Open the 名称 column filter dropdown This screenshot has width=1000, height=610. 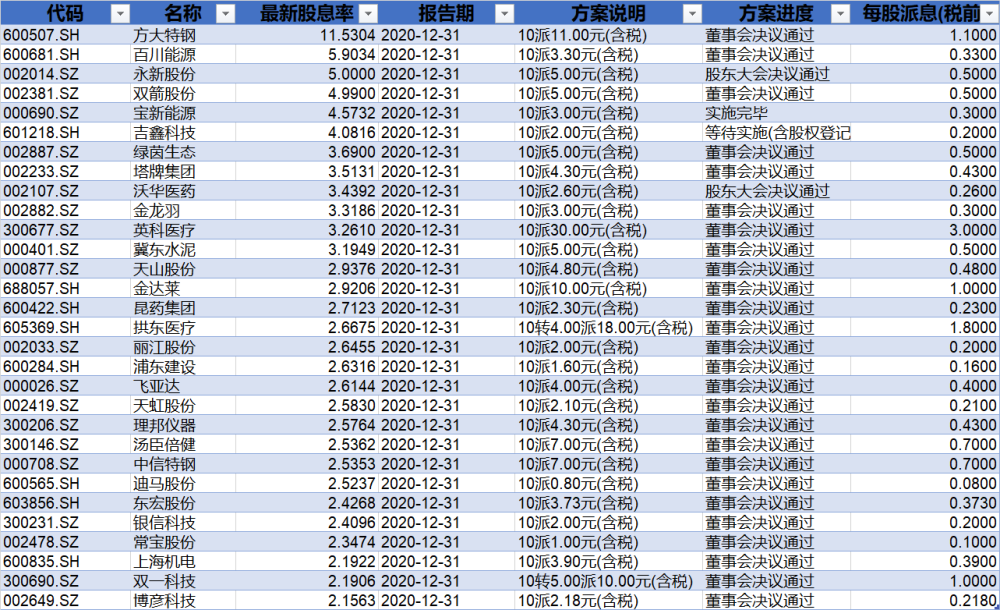click(x=225, y=13)
